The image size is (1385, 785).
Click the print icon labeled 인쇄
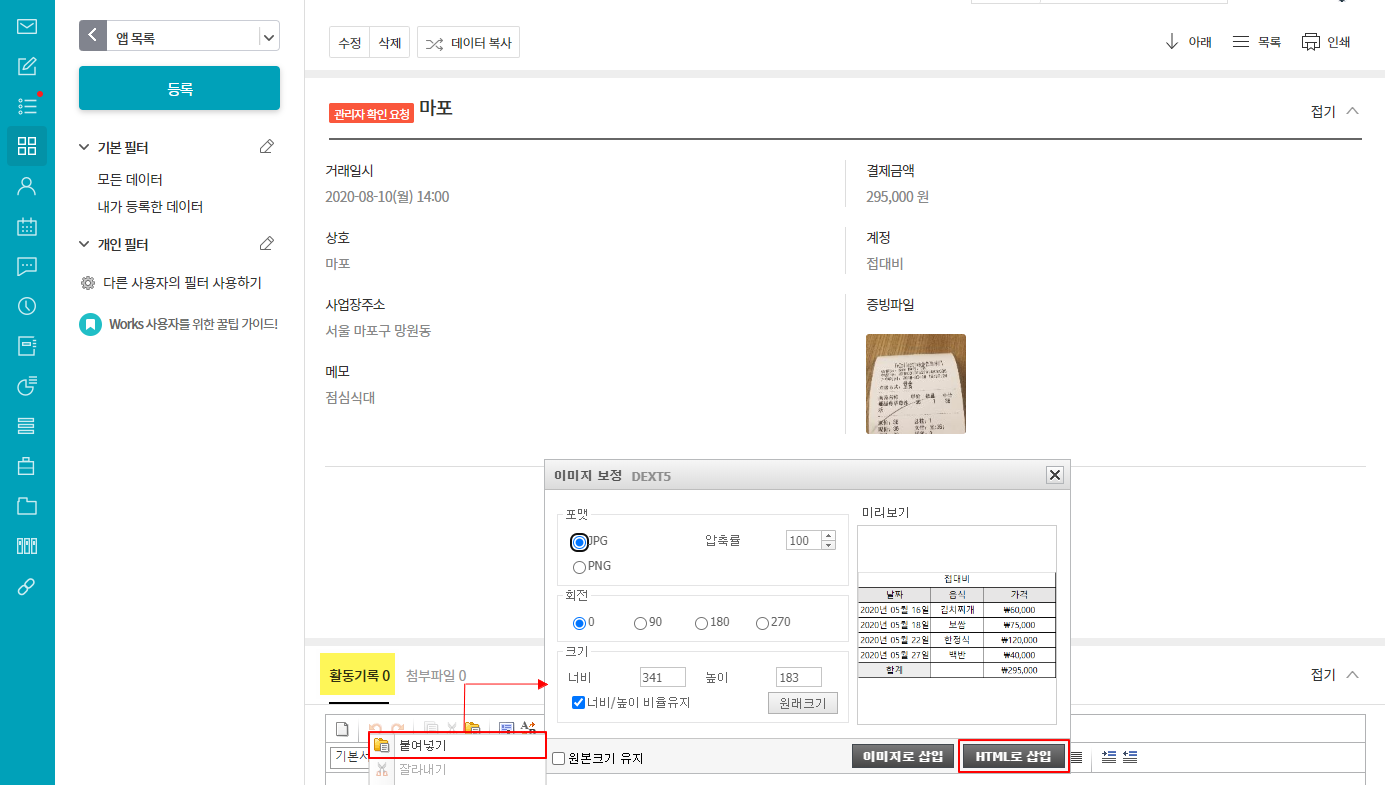1325,42
